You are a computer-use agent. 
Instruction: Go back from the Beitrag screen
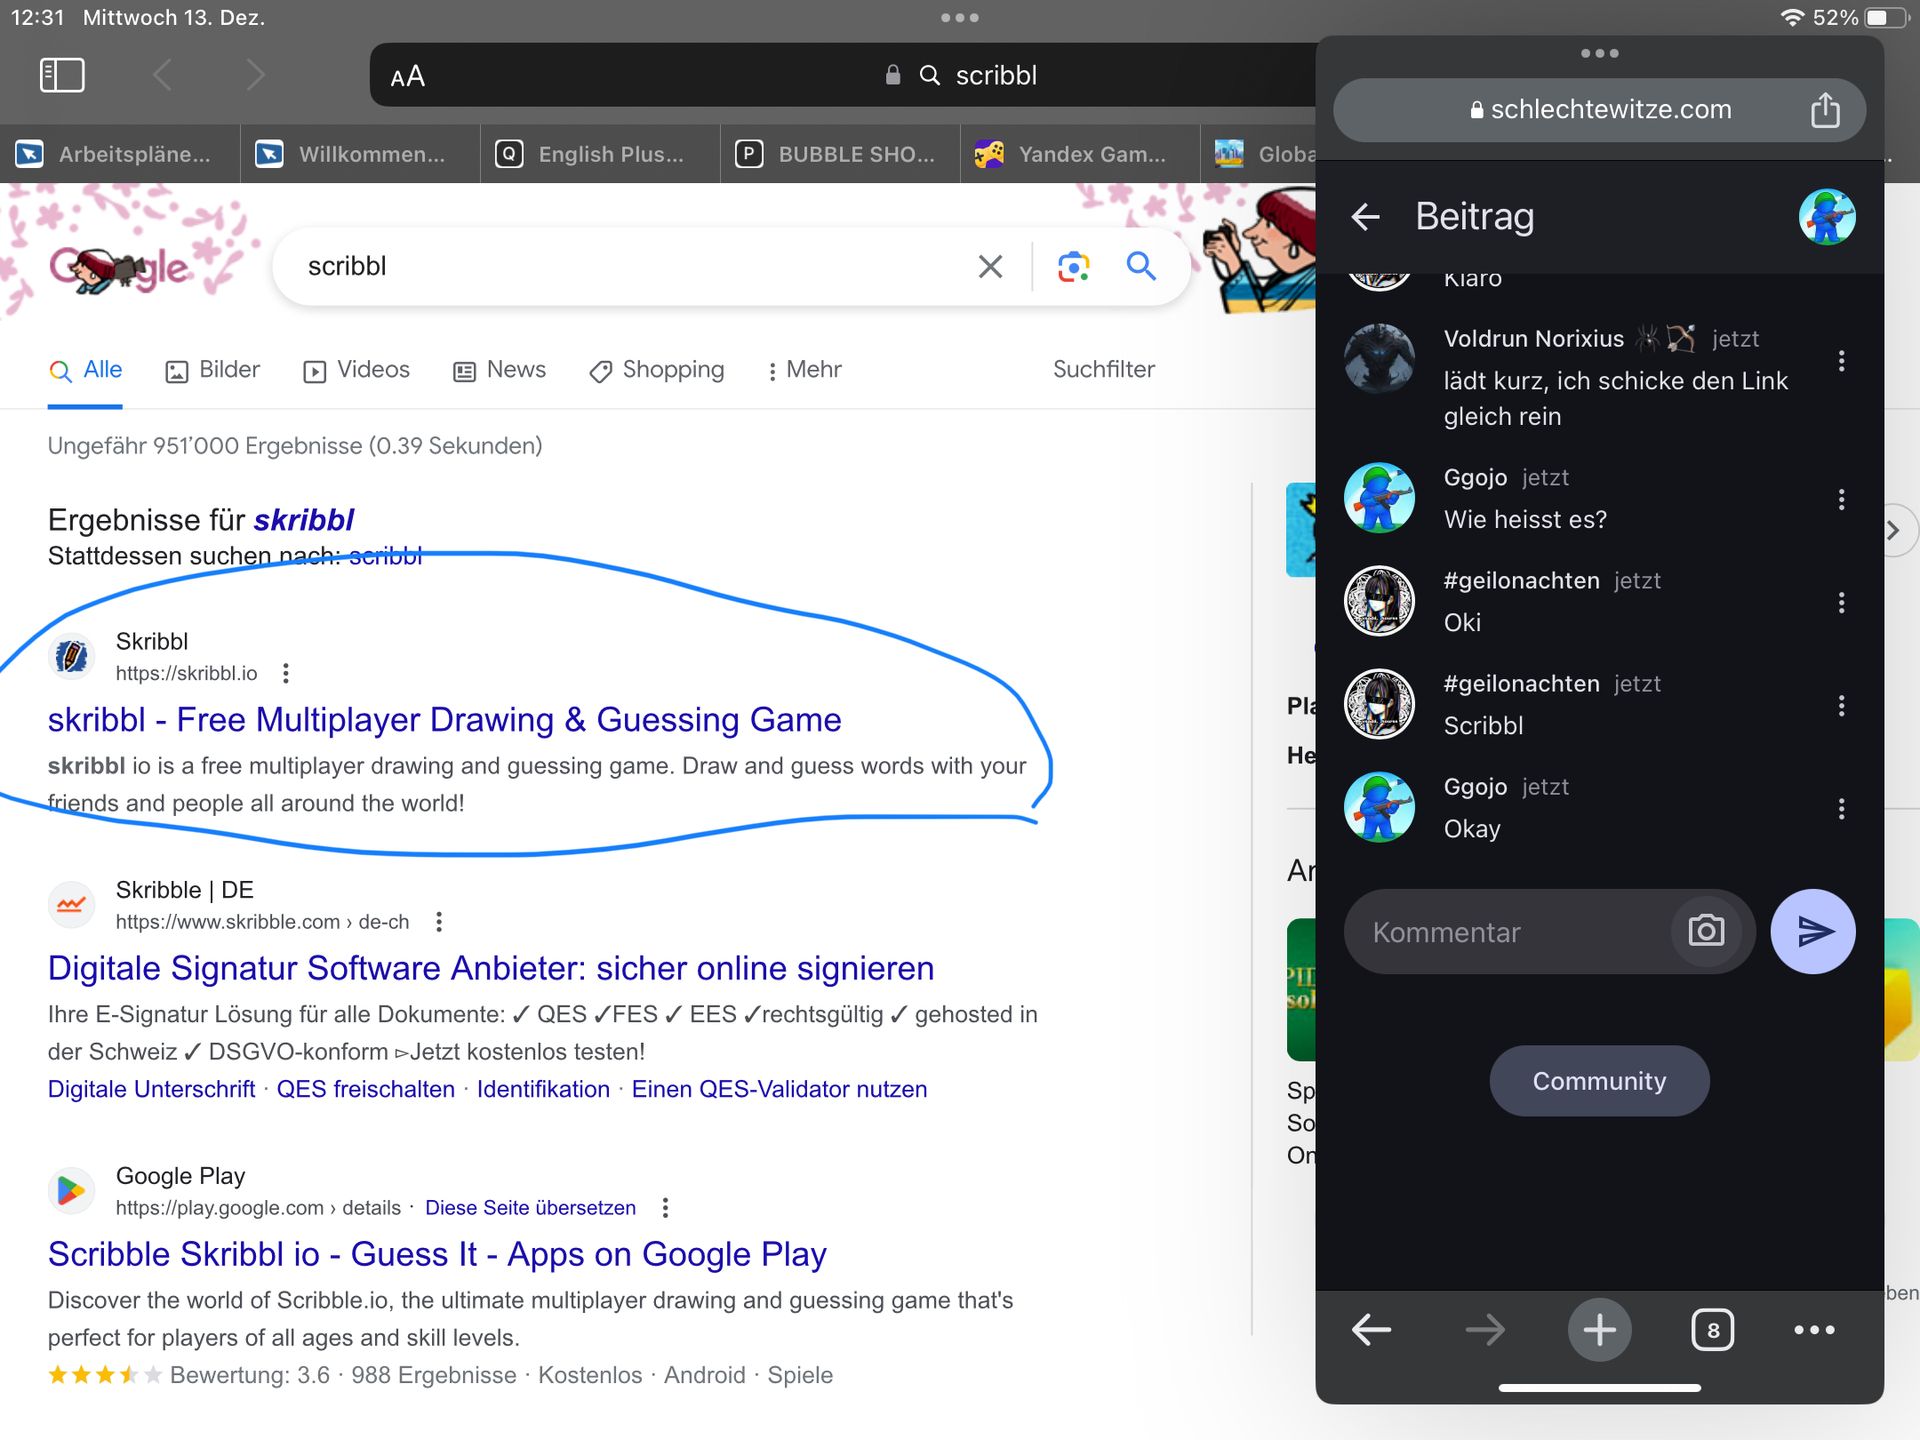(1366, 217)
